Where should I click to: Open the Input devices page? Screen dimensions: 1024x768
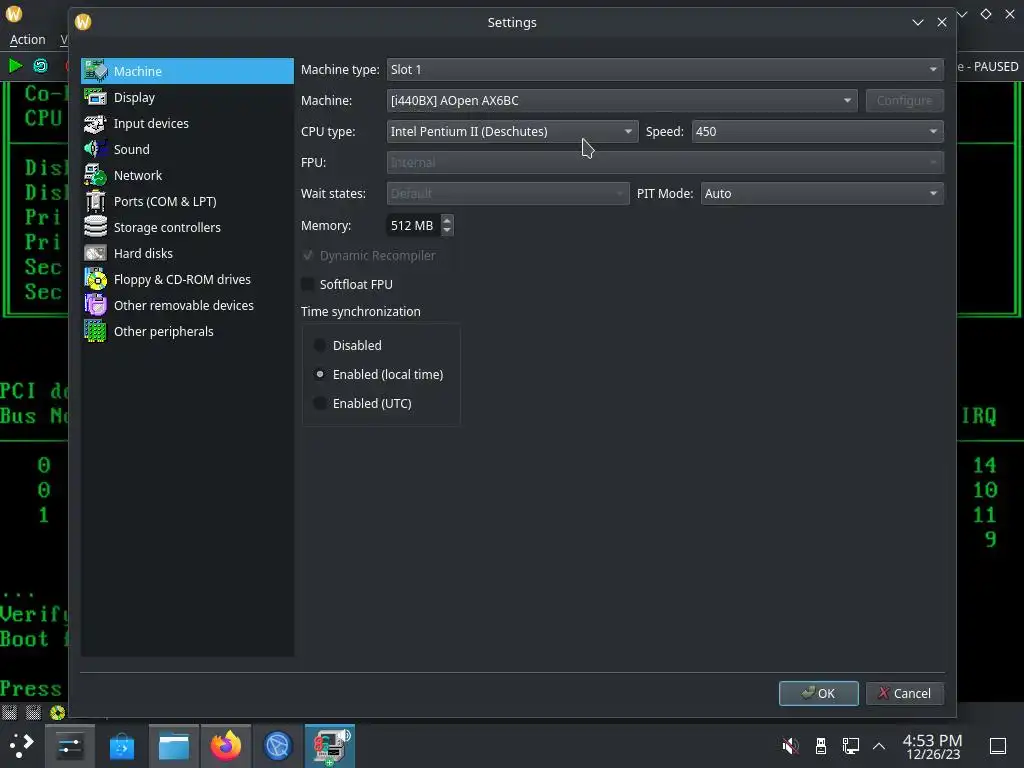(x=187, y=123)
